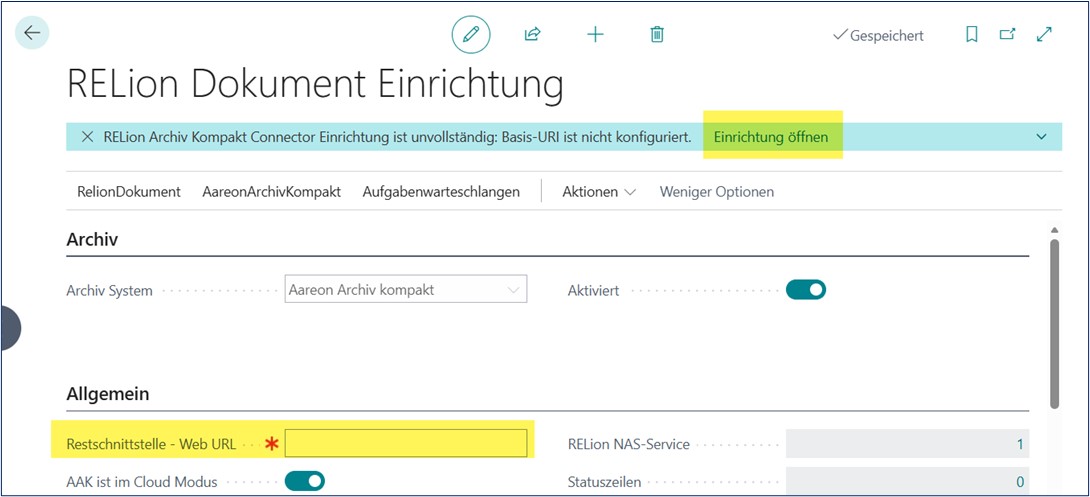The image size is (1090, 497).
Task: Click the Gespeichert status indicator
Action: (x=879, y=35)
